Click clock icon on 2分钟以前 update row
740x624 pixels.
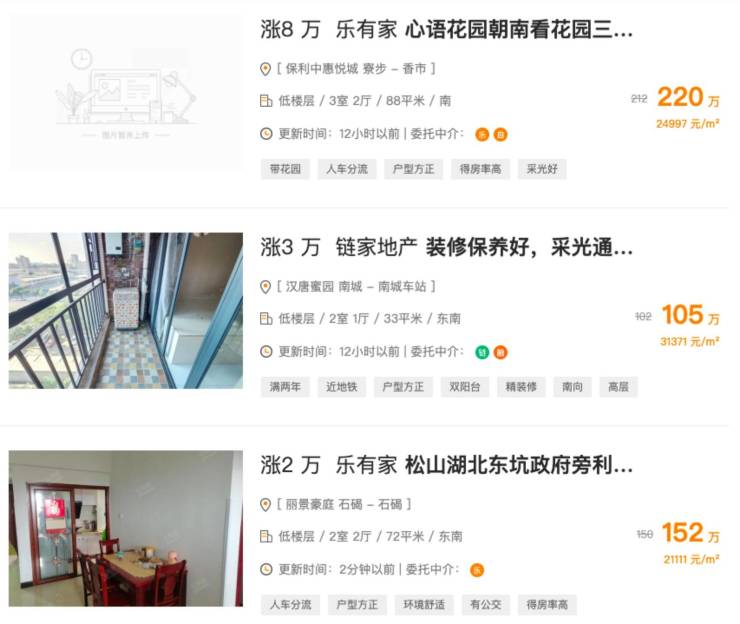(266, 569)
